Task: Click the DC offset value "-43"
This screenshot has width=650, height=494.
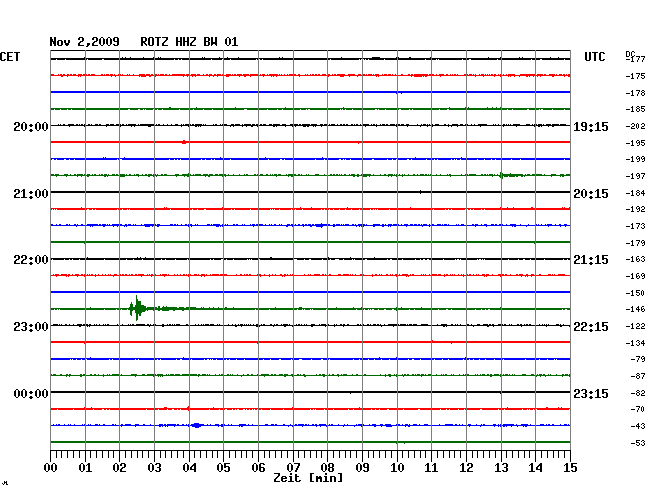Action: click(x=638, y=426)
